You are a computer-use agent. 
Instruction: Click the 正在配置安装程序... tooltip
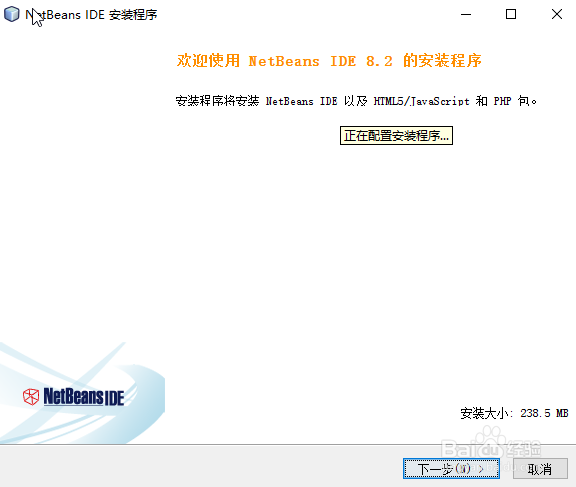point(396,136)
